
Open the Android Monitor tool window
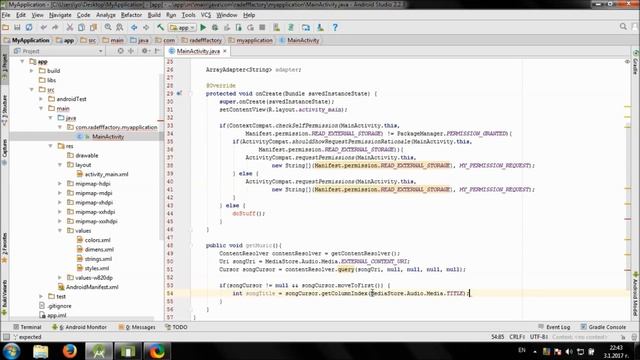79,327
